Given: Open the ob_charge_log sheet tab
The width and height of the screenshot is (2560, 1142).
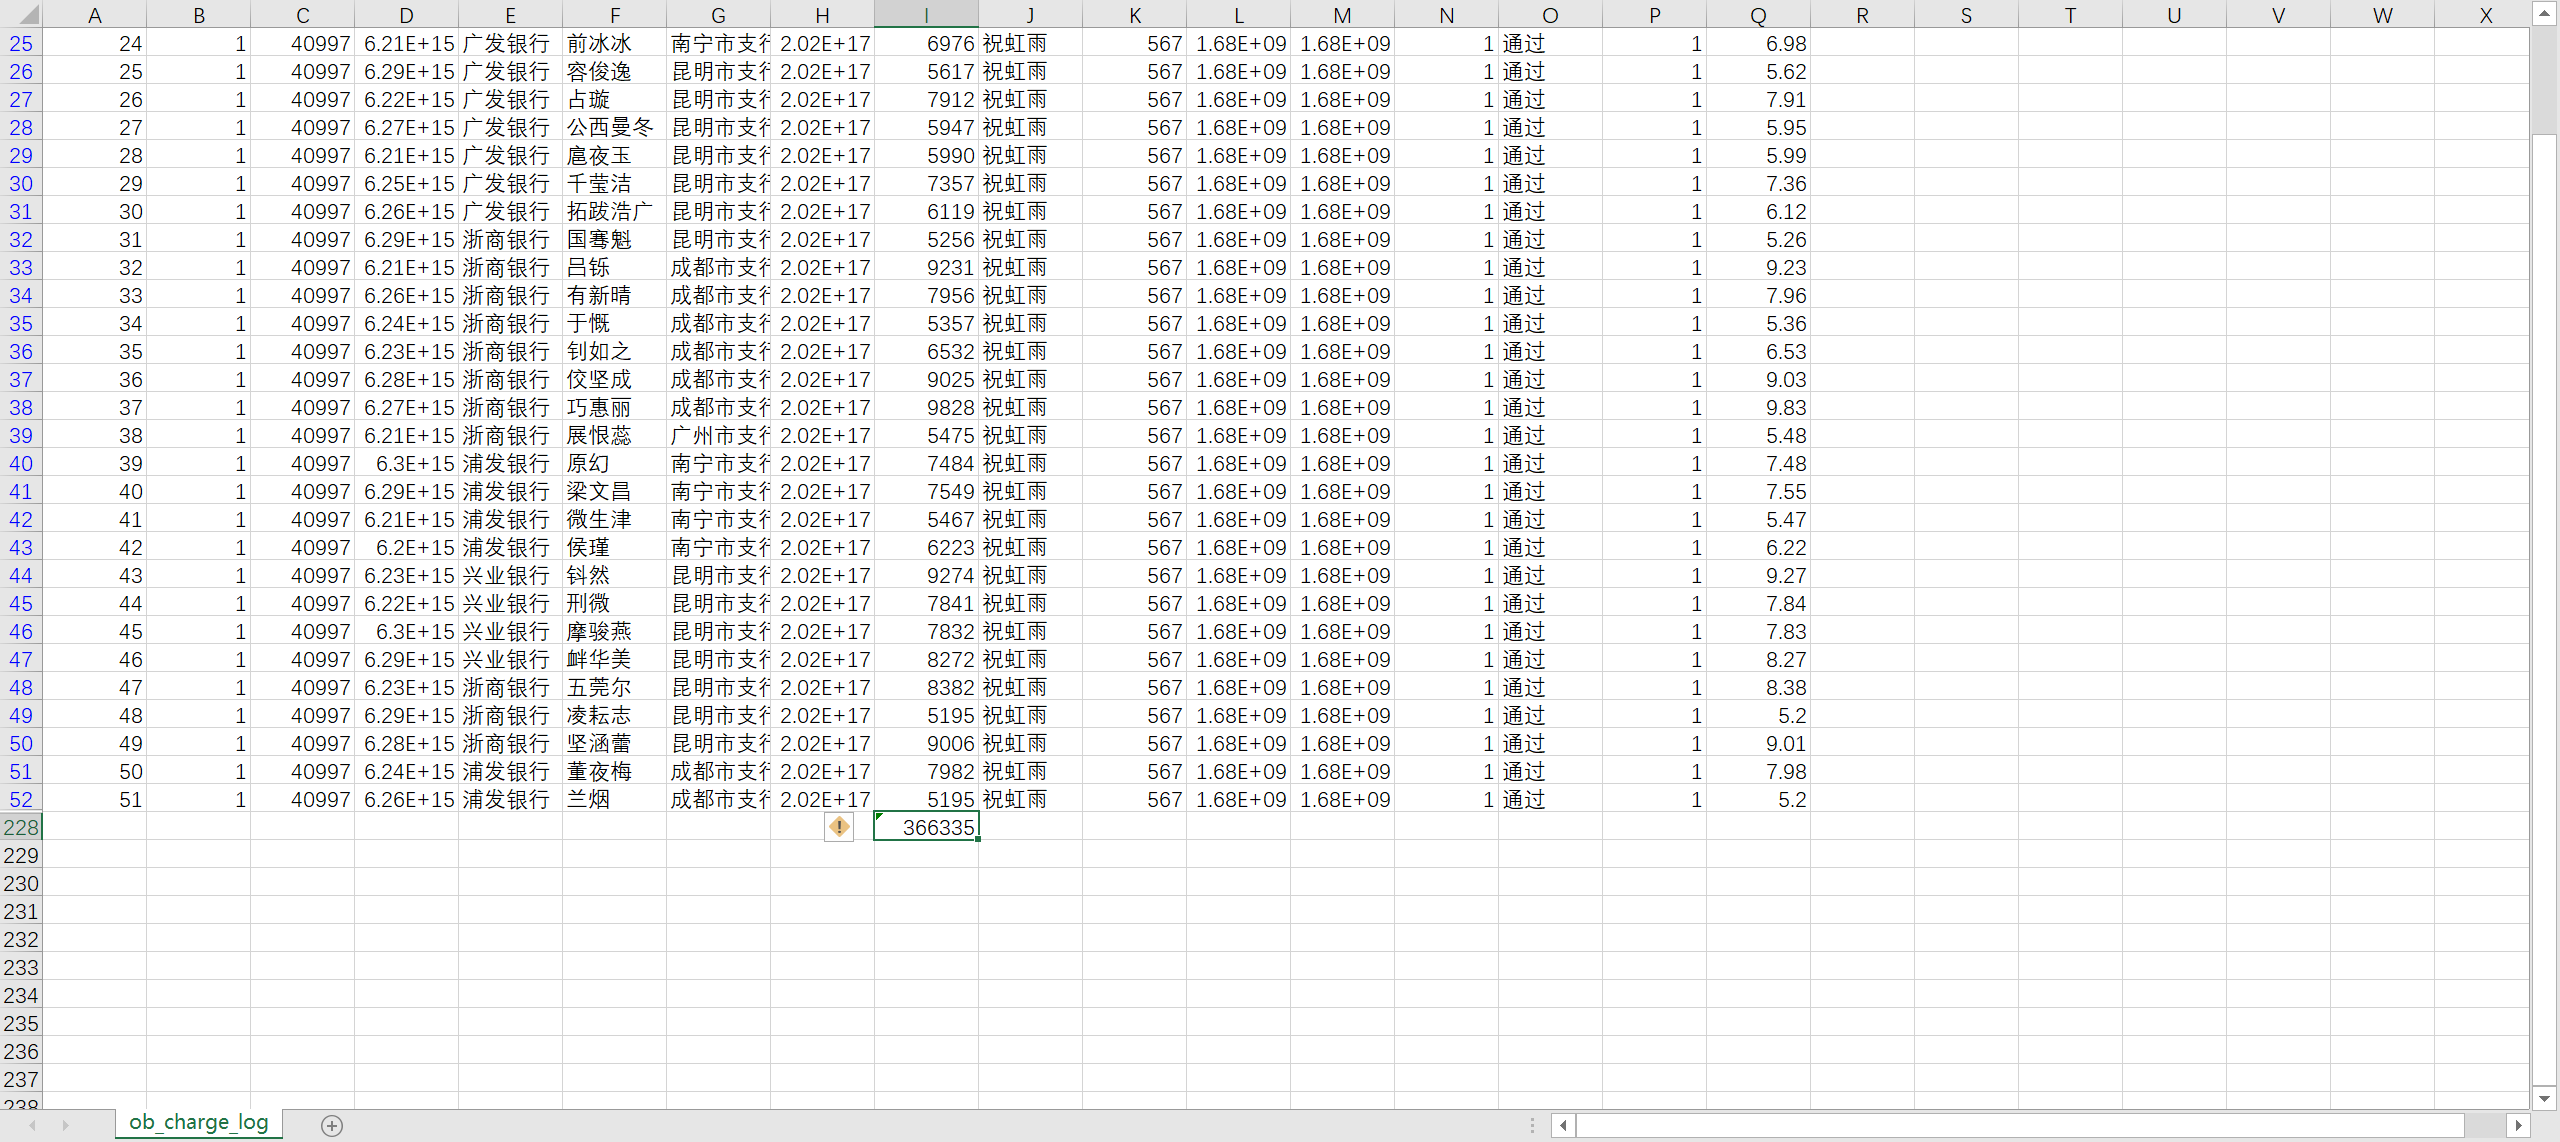Looking at the screenshot, I should (198, 1122).
